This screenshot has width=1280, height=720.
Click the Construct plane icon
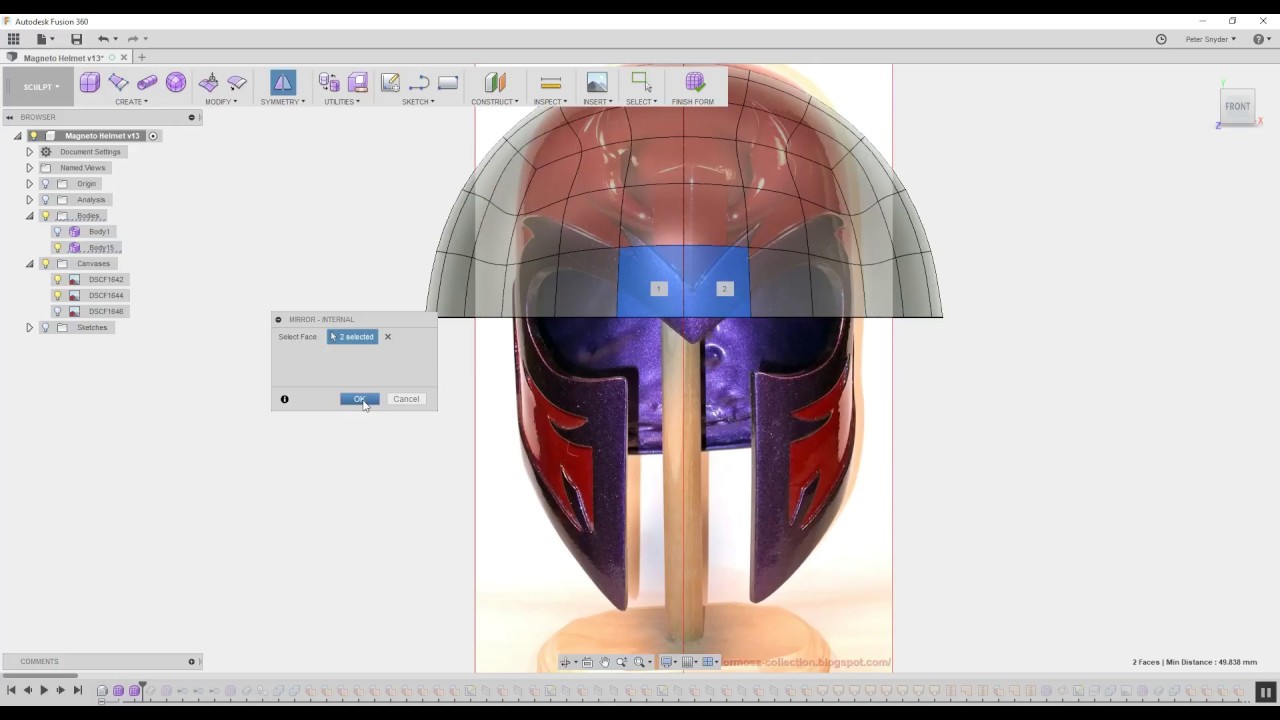(495, 83)
